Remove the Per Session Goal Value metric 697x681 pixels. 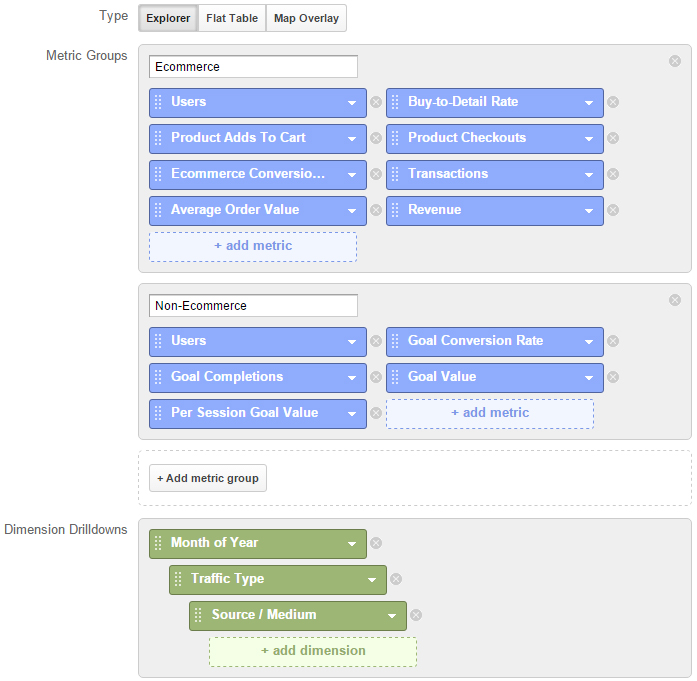point(376,413)
